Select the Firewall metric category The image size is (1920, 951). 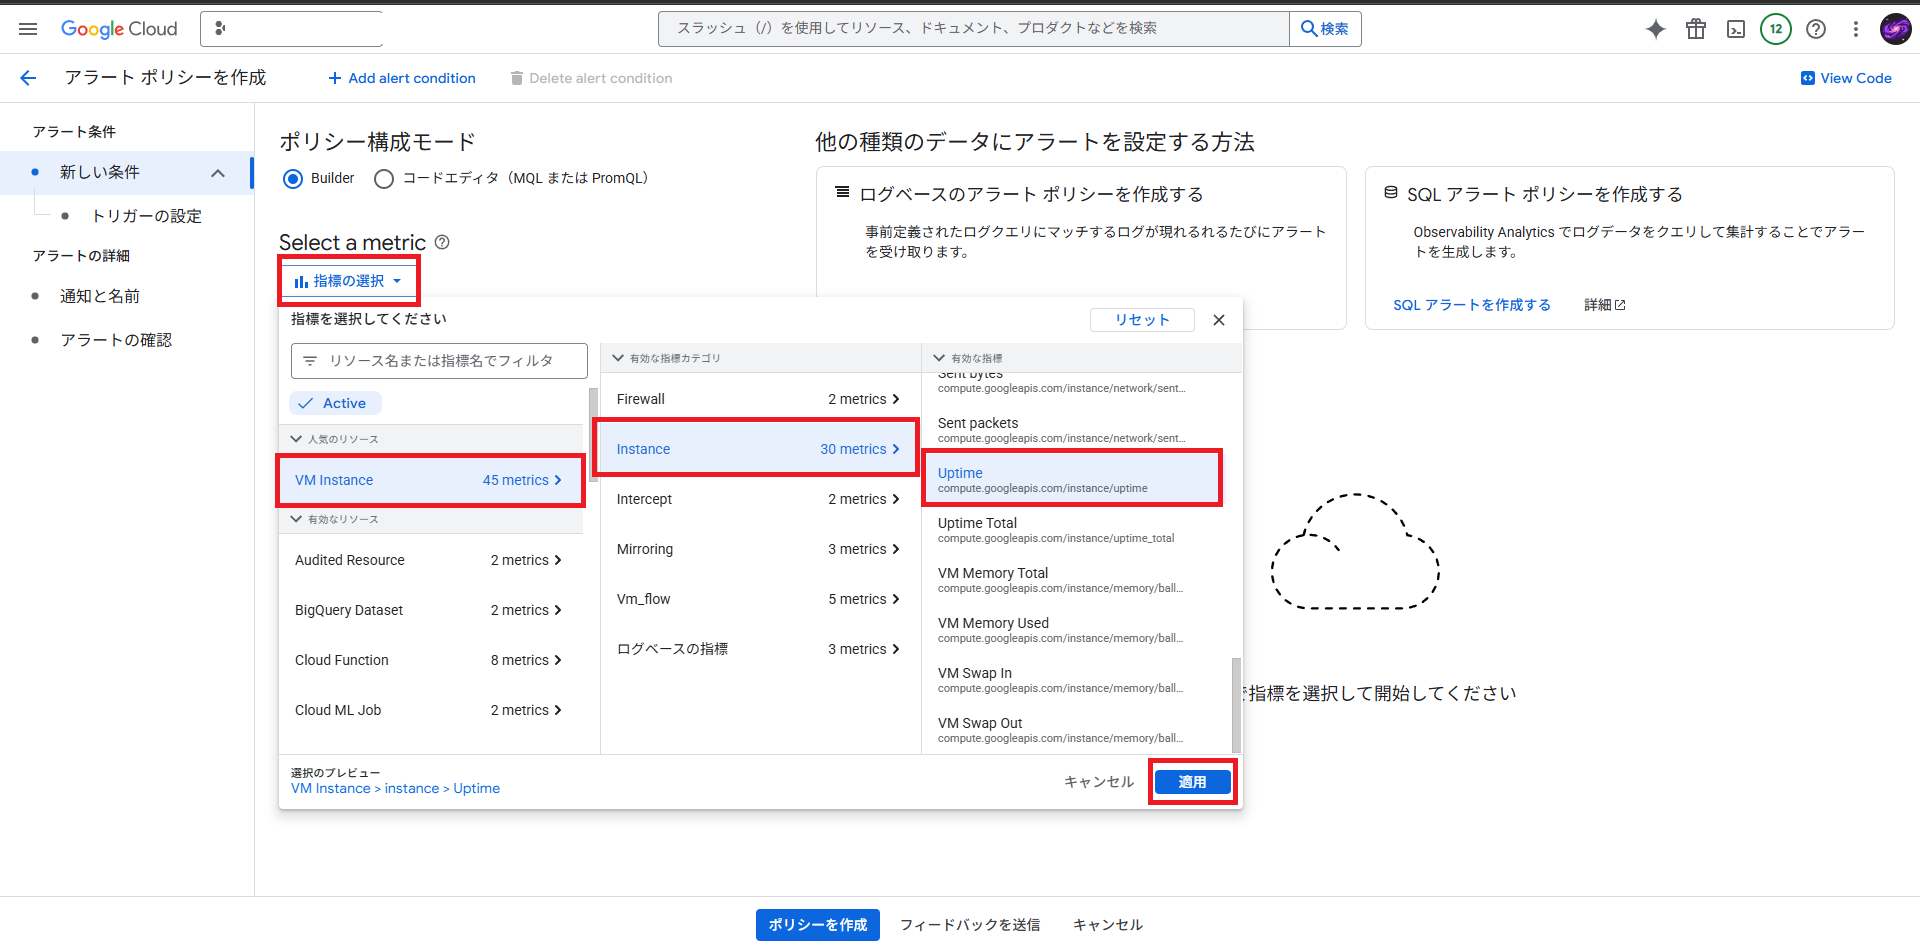(x=757, y=399)
